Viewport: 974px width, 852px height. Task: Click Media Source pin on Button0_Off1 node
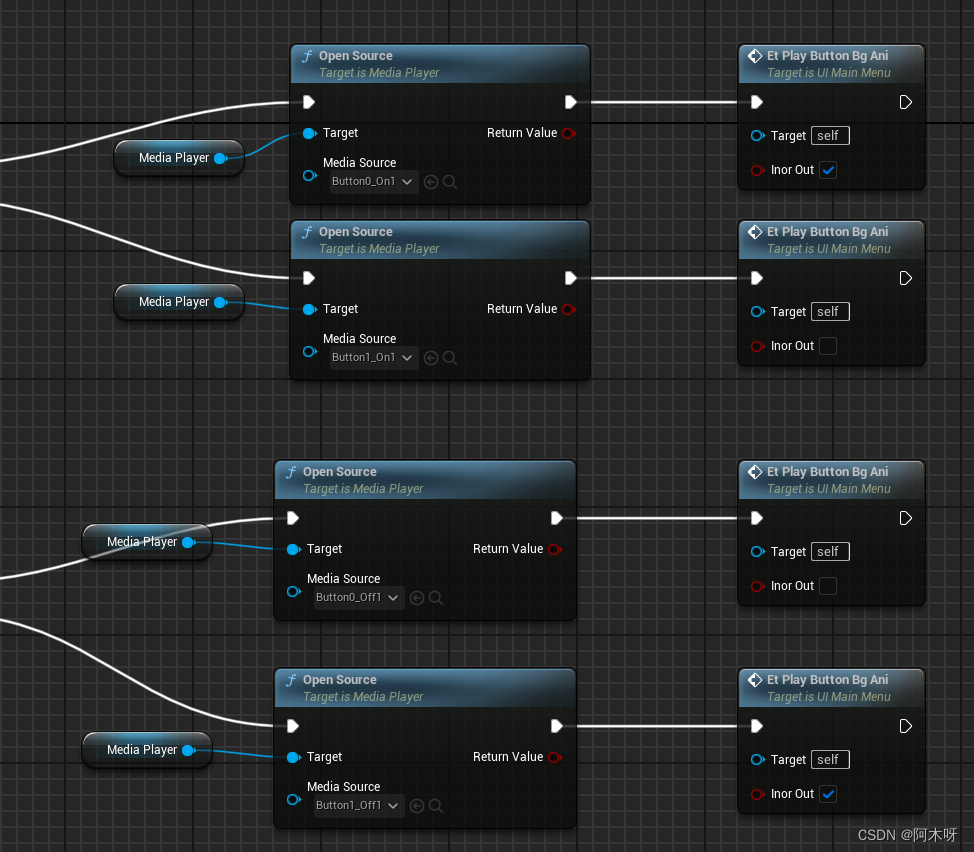293,592
